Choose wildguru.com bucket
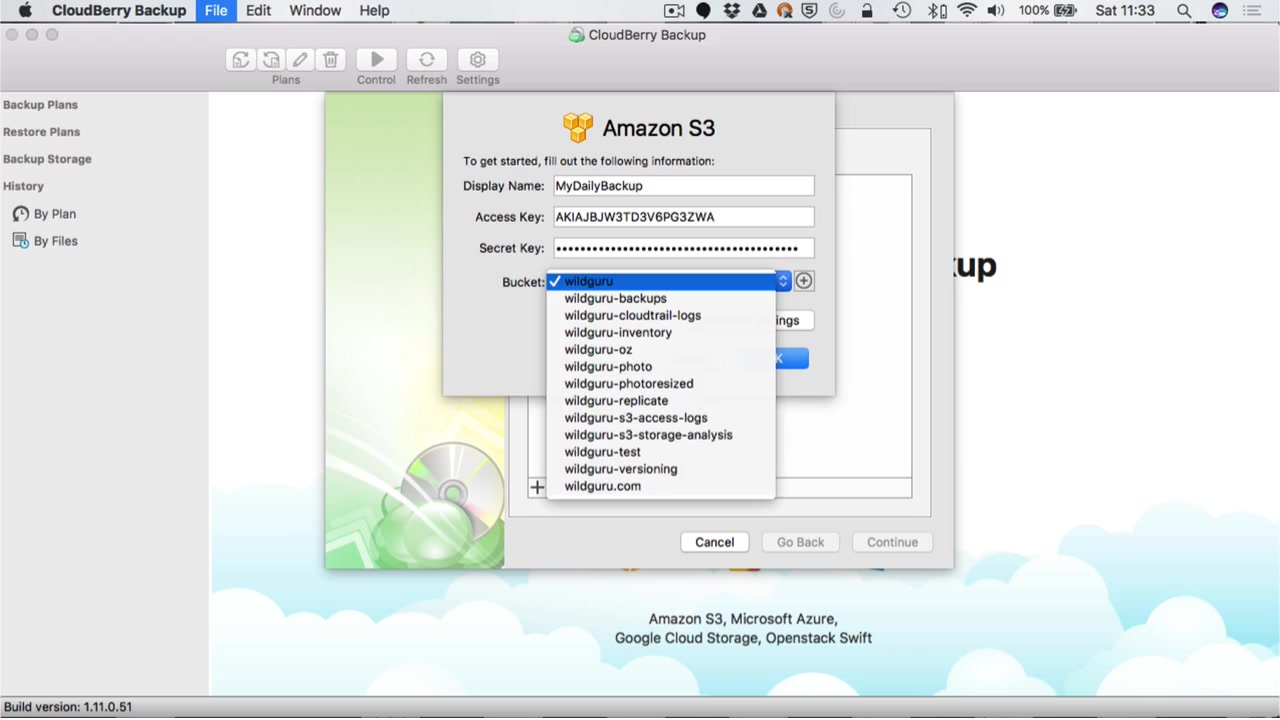This screenshot has height=720, width=1280. (x=661, y=485)
